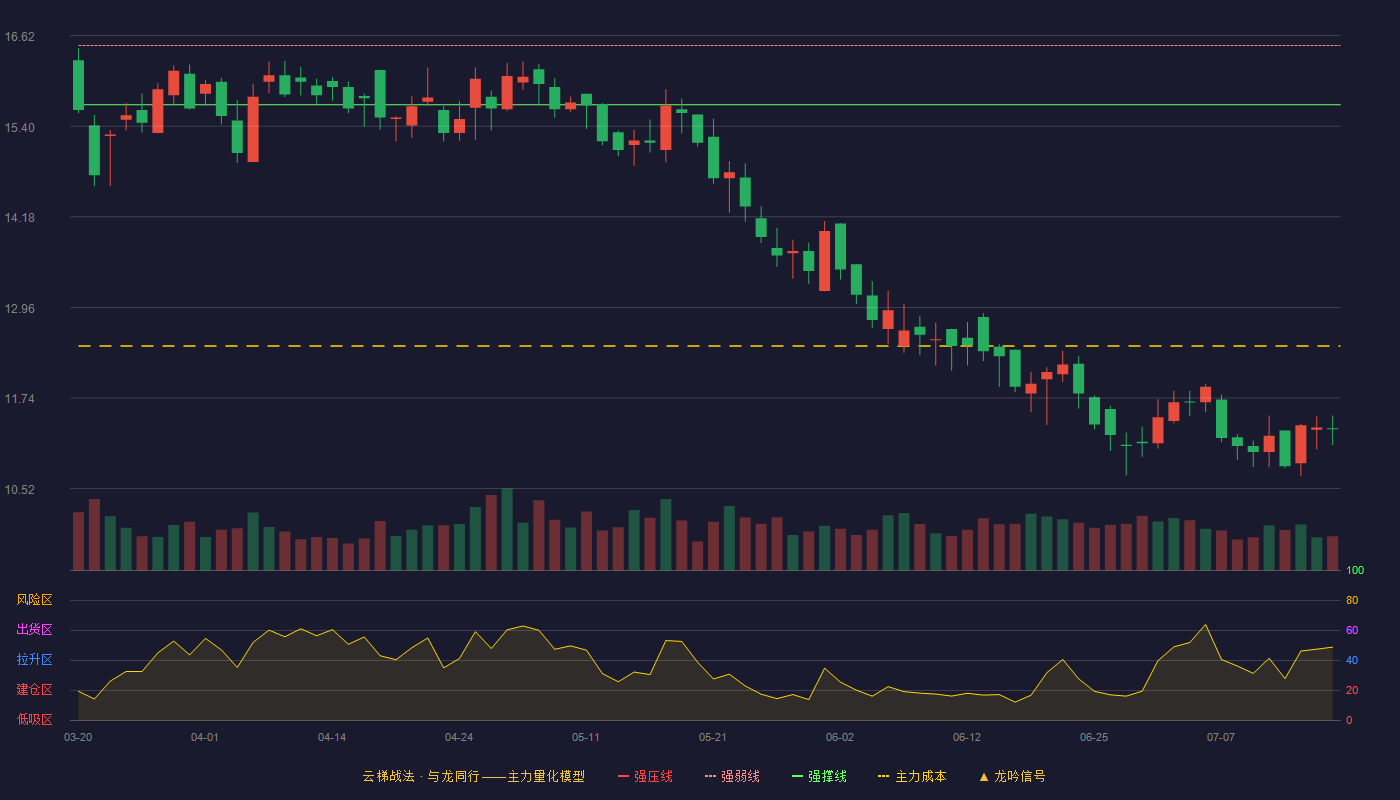Click the 06-25 date label
The image size is (1400, 800).
coord(1094,737)
